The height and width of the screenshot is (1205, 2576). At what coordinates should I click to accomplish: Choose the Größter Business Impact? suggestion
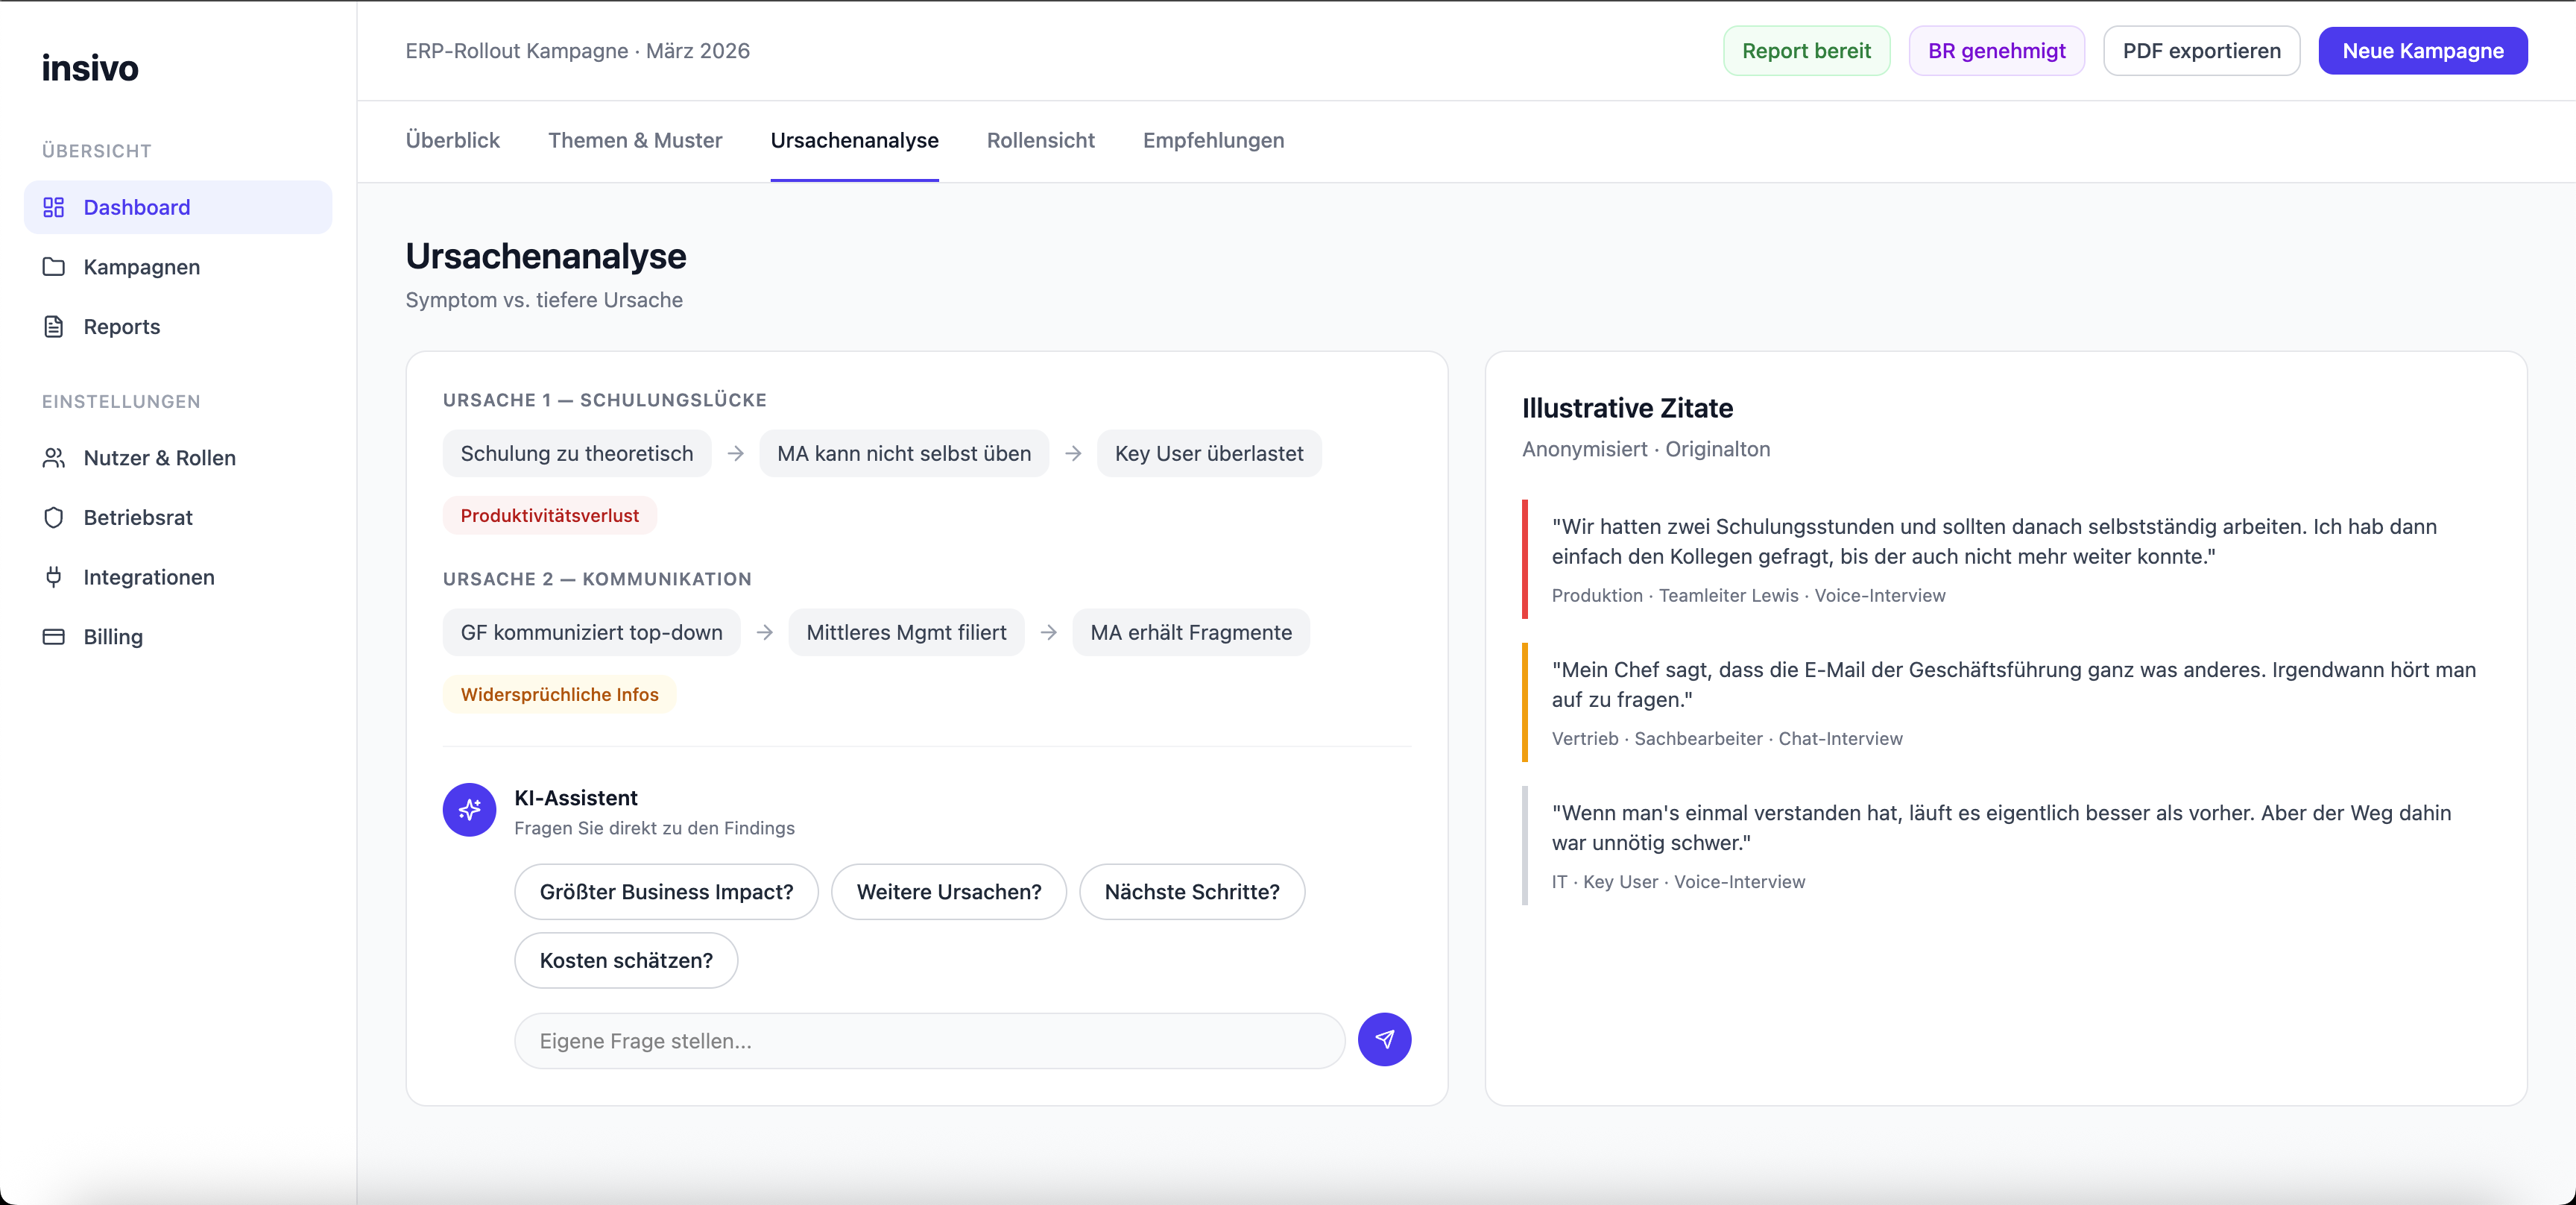tap(666, 892)
